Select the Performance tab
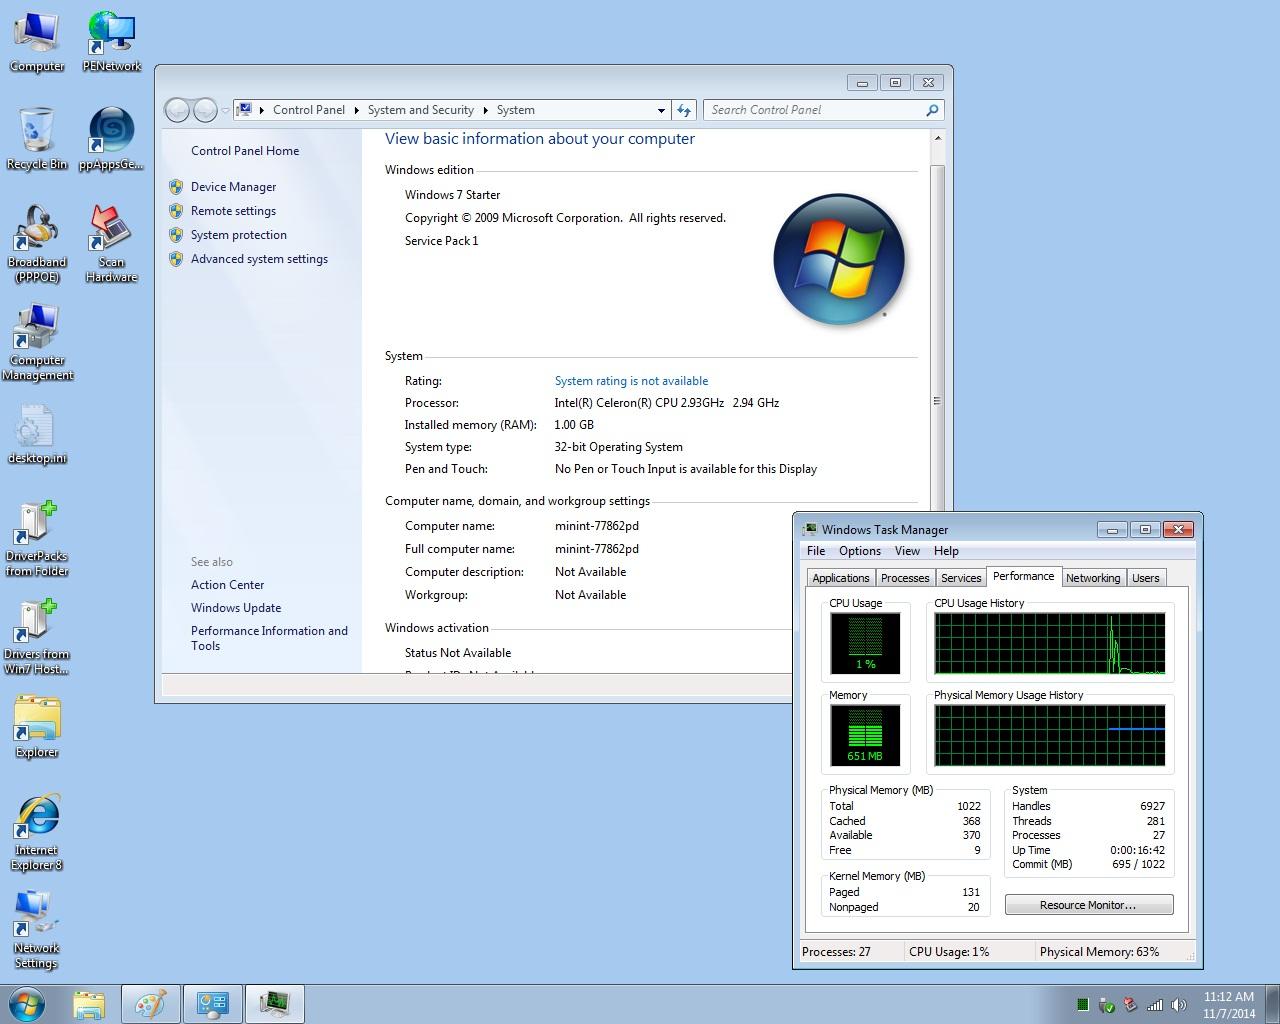 [1023, 576]
